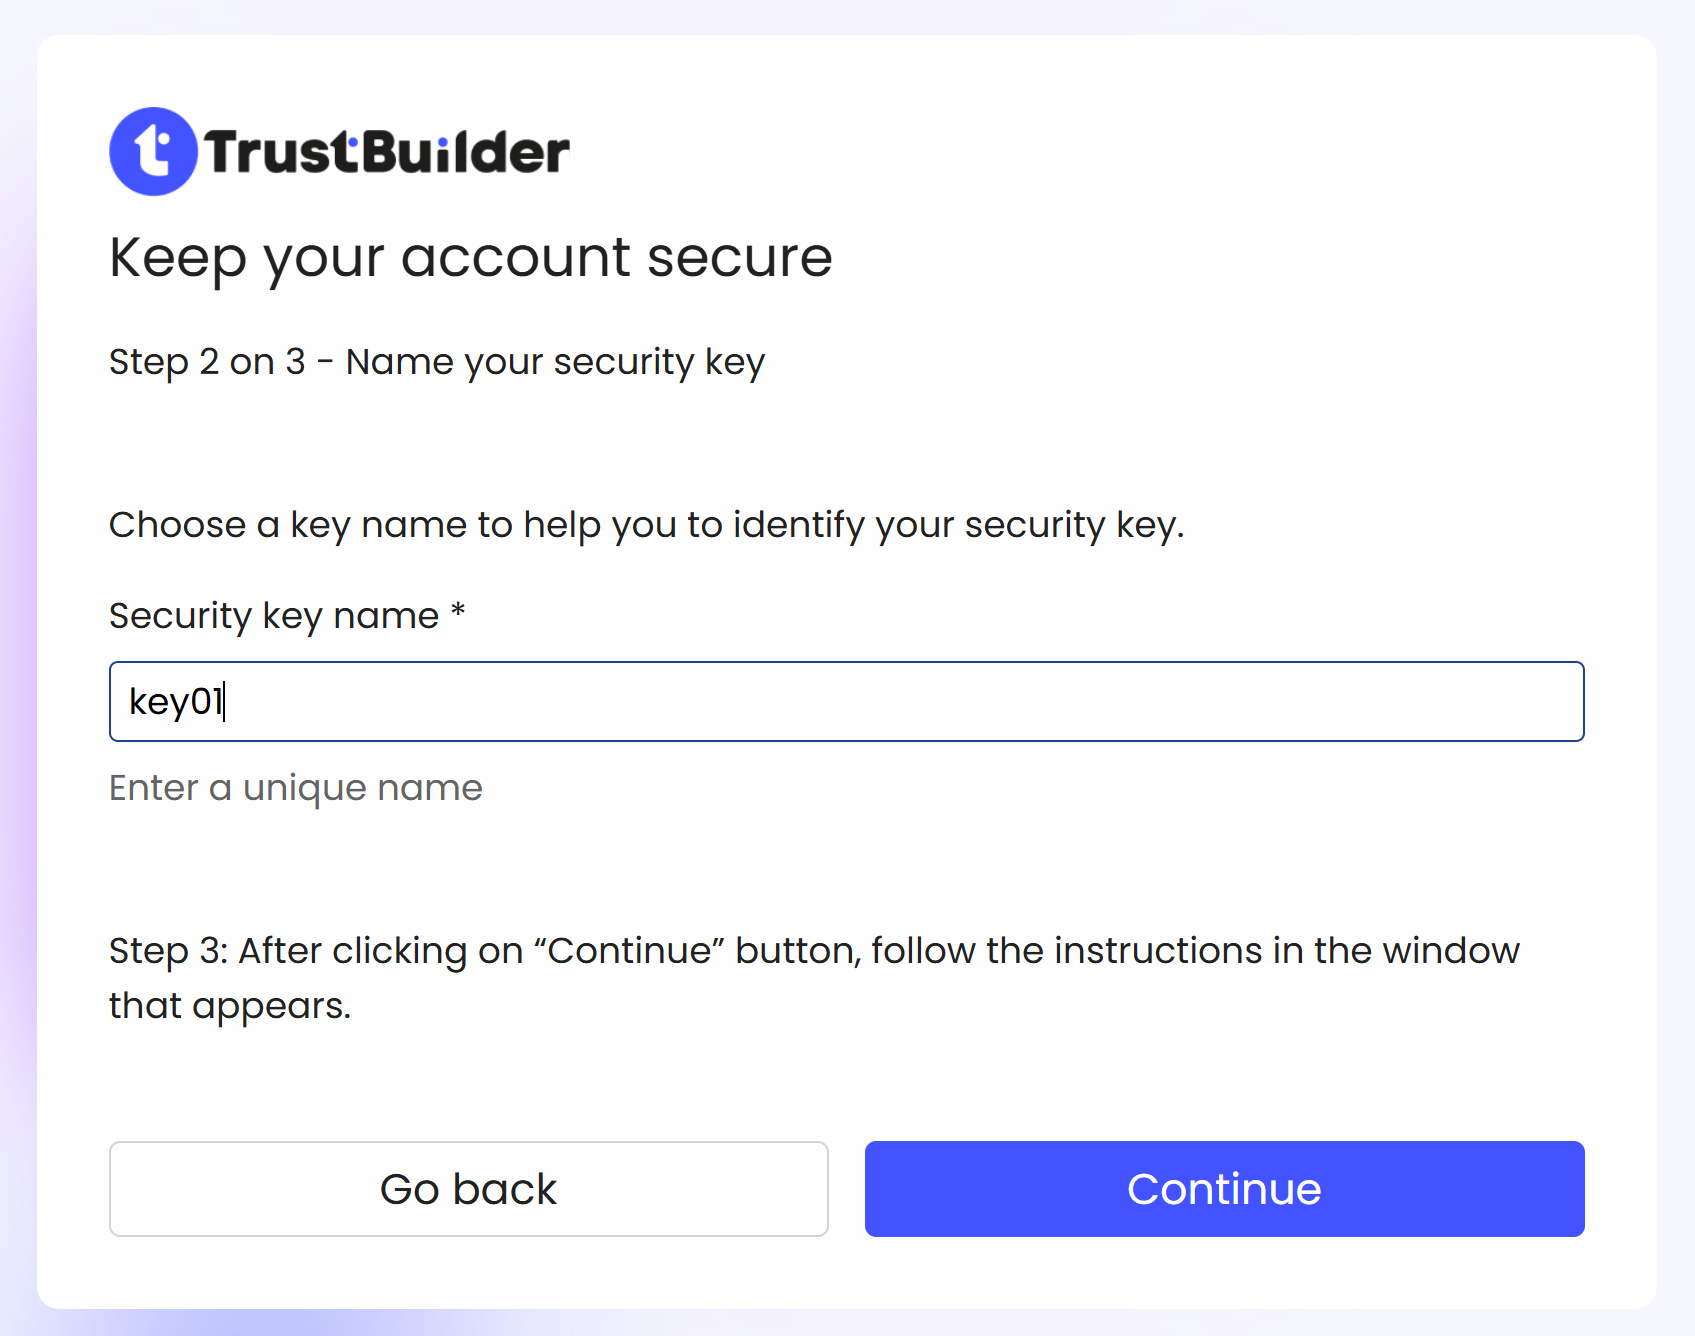Click the empty right side of the key name field
Viewport: 1695px width, 1336px height.
1300,702
